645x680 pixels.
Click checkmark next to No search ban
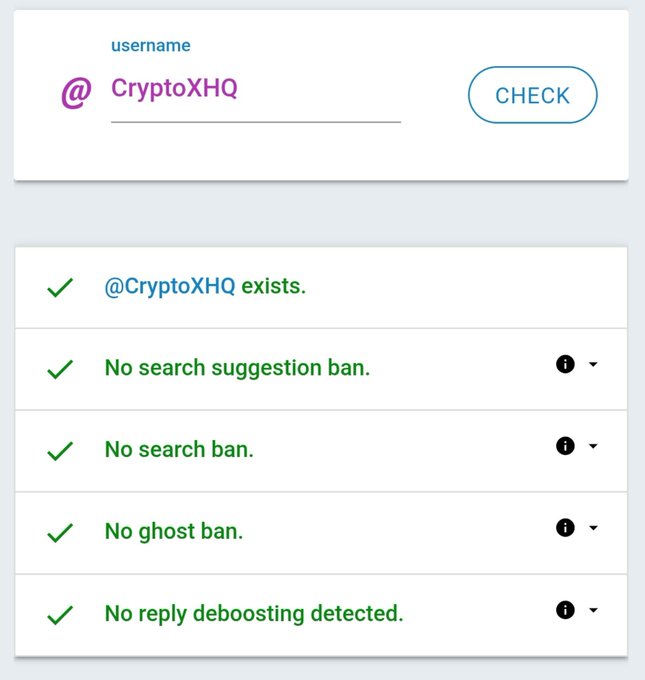pos(60,451)
